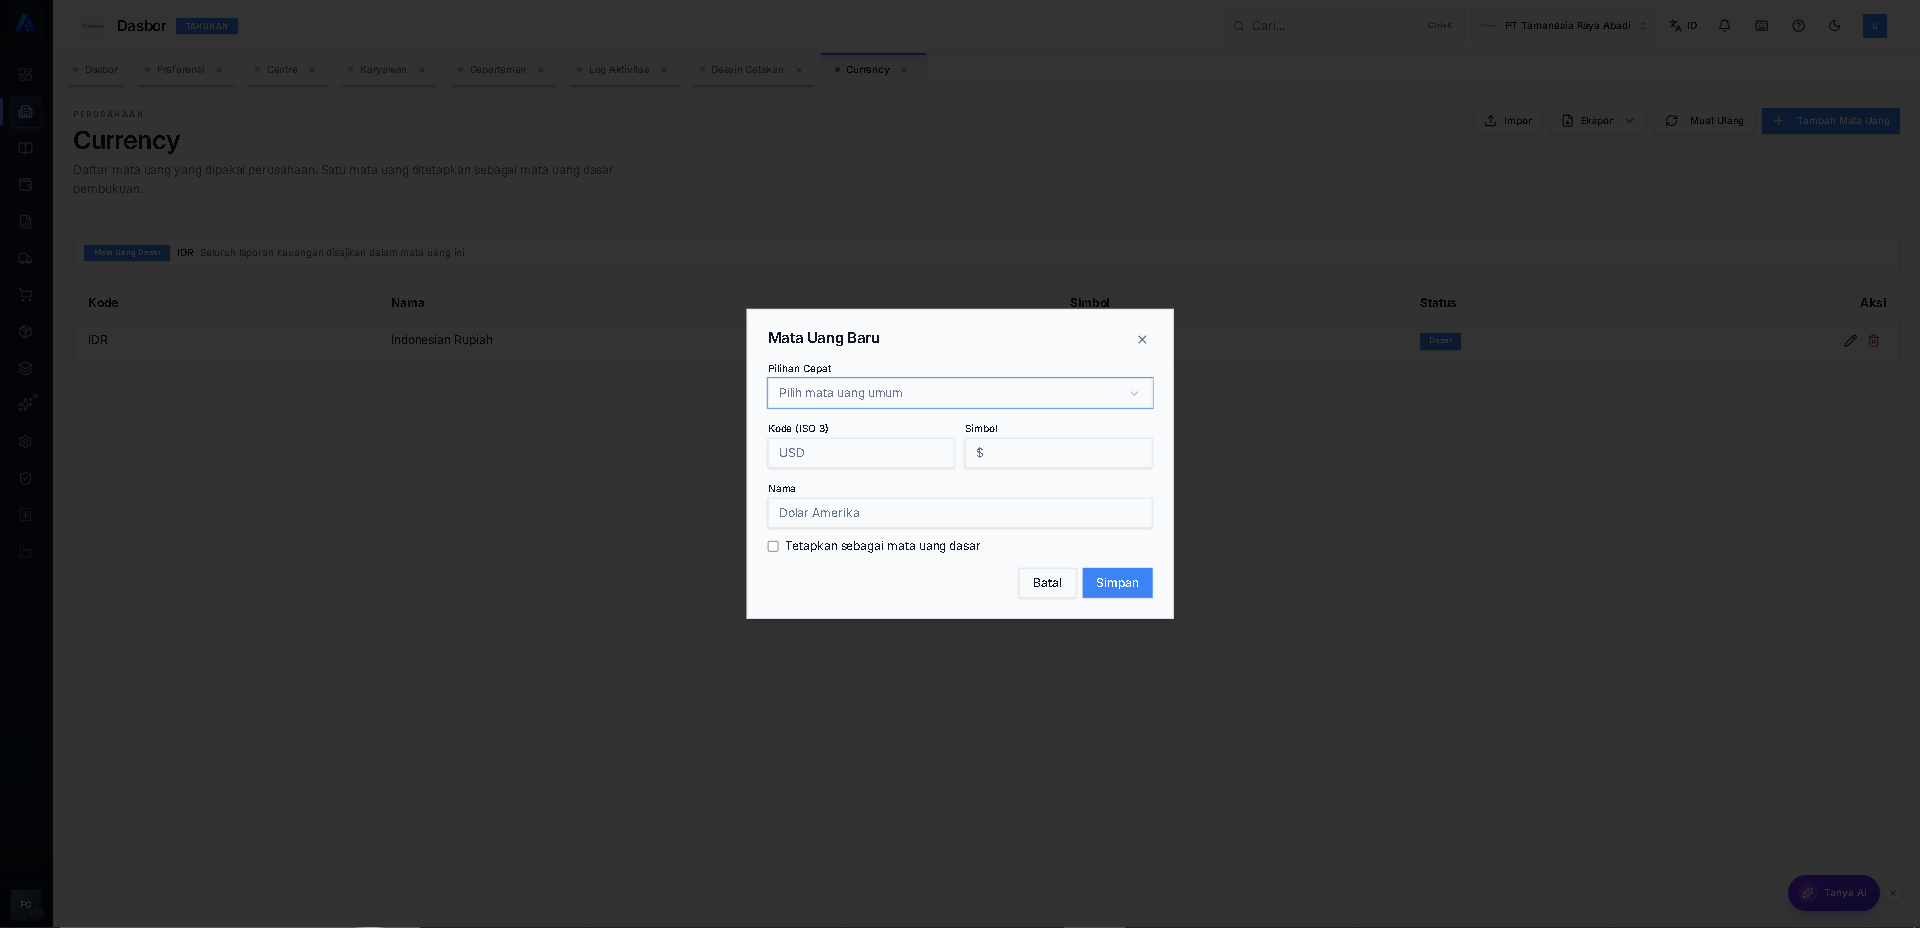Open the Tanya AI assistant button
Viewport: 1920px width, 928px height.
coord(1833,893)
